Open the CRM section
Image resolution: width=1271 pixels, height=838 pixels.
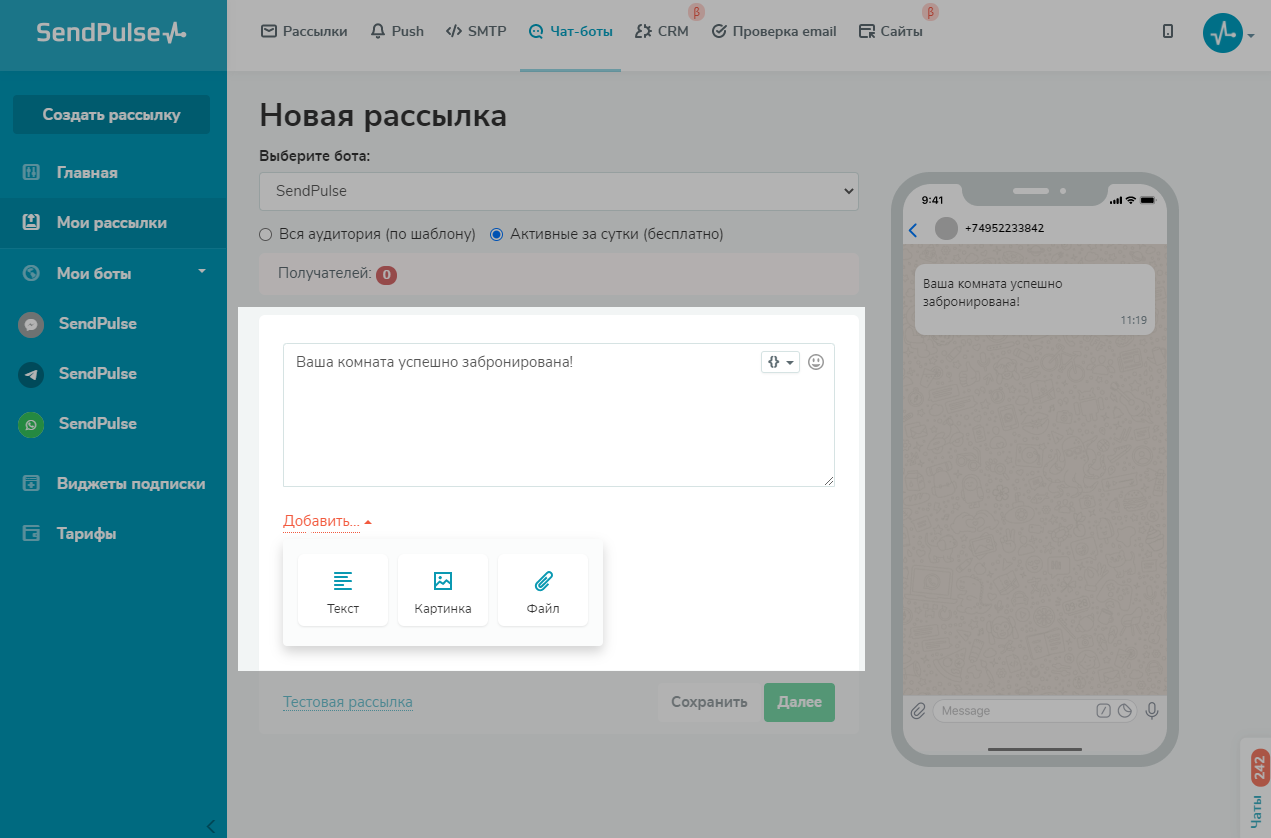click(662, 31)
